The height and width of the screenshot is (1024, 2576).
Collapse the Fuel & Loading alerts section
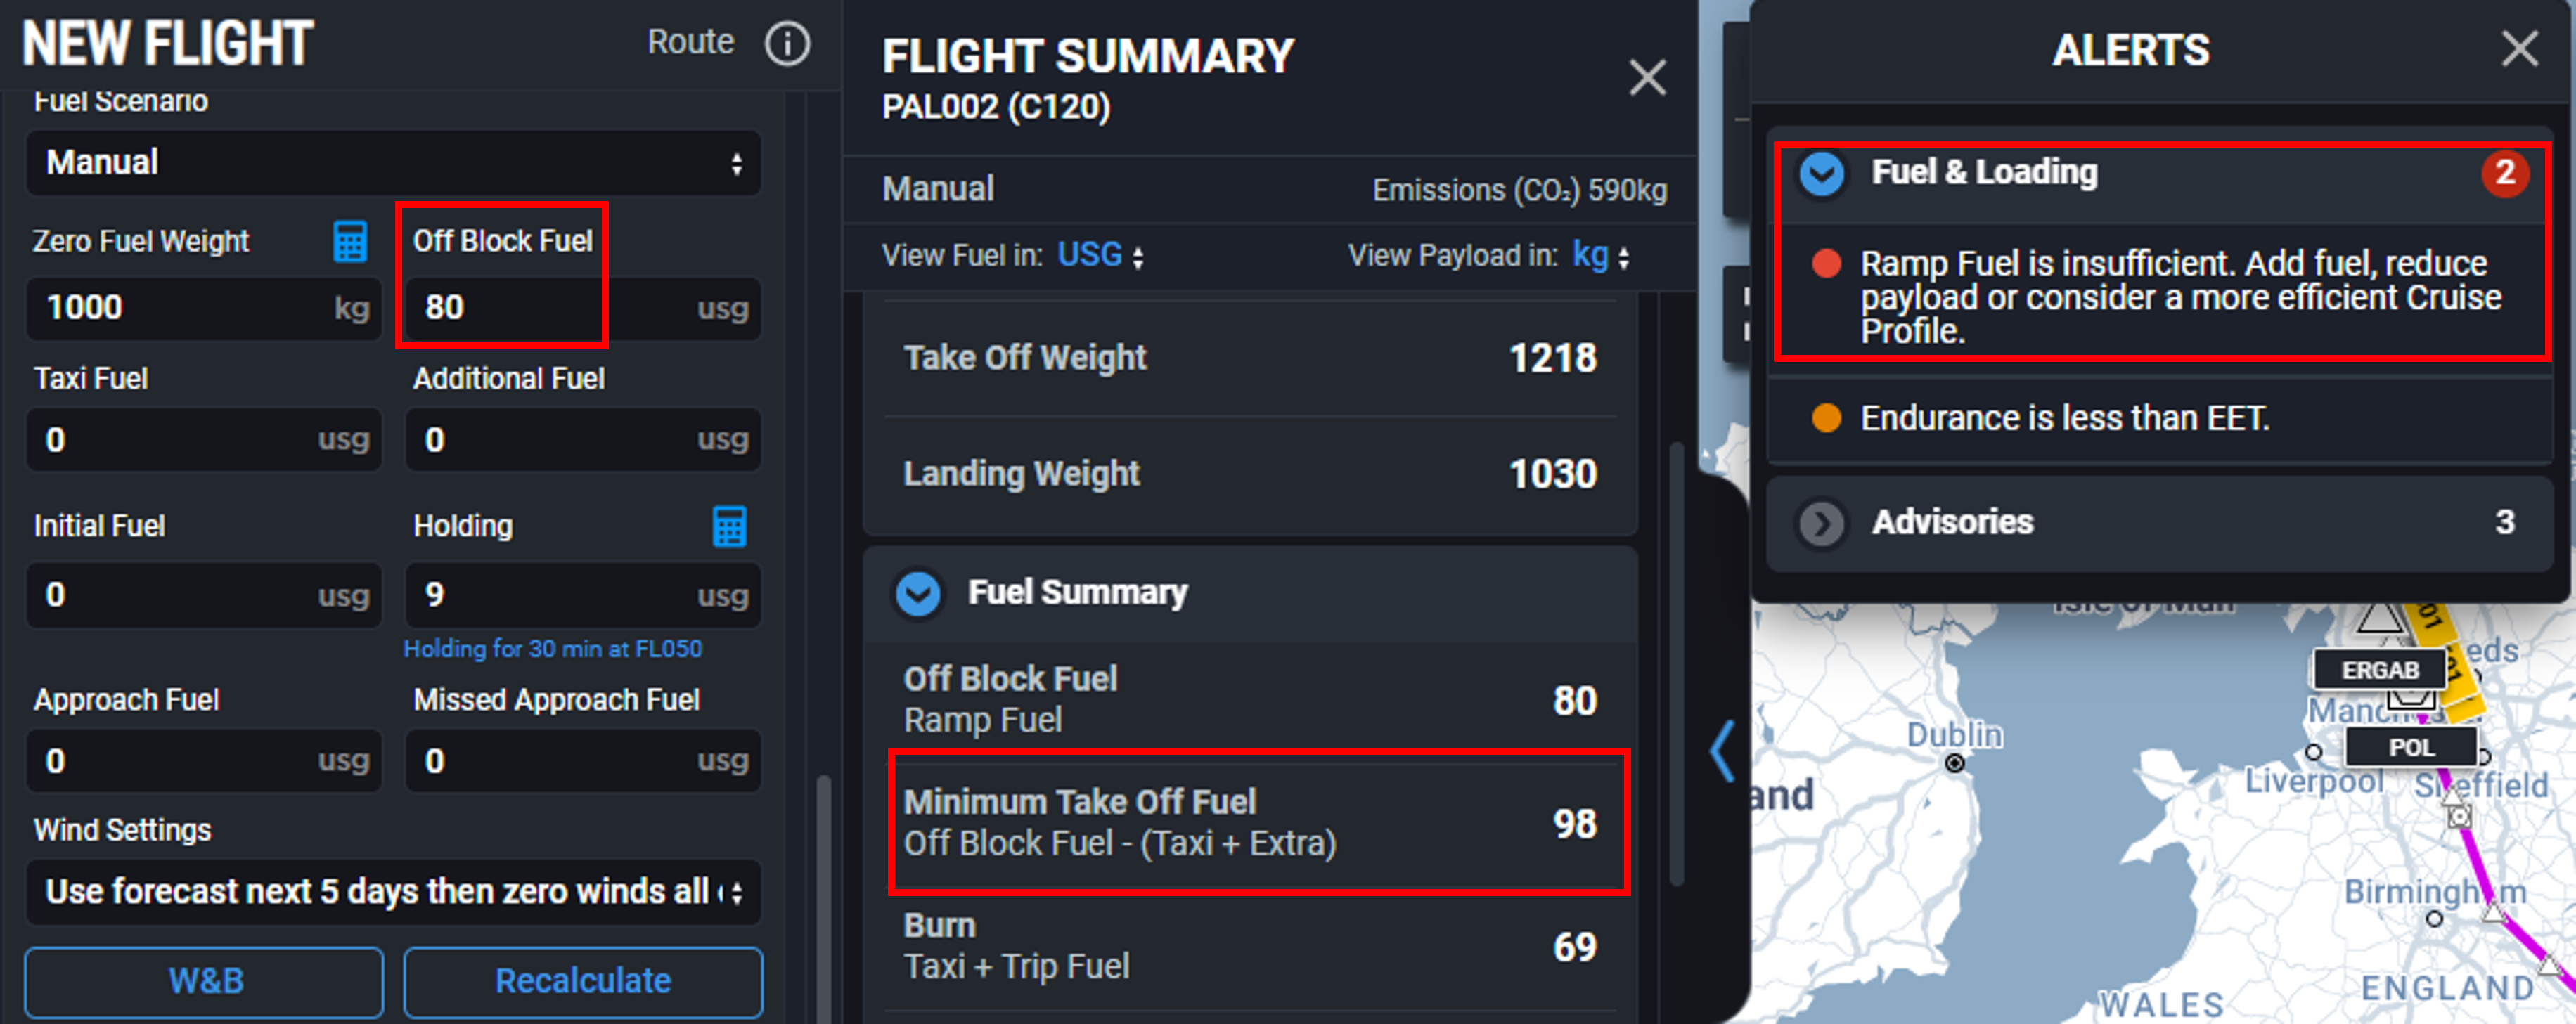coord(1822,174)
